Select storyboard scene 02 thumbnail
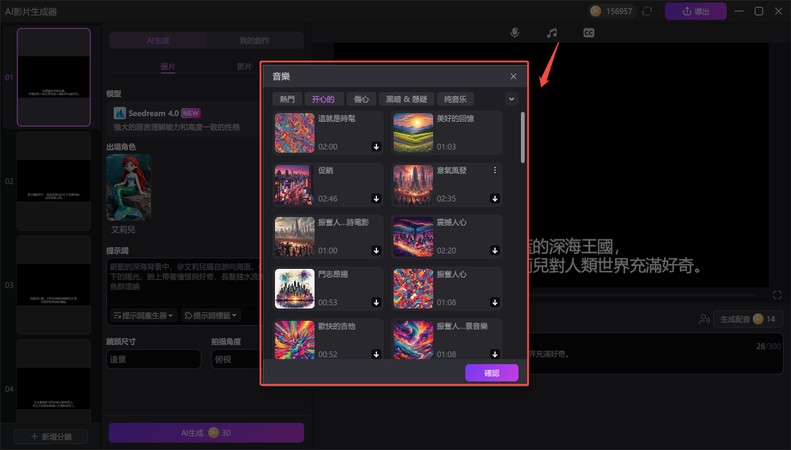This screenshot has width=791, height=450. [53, 181]
